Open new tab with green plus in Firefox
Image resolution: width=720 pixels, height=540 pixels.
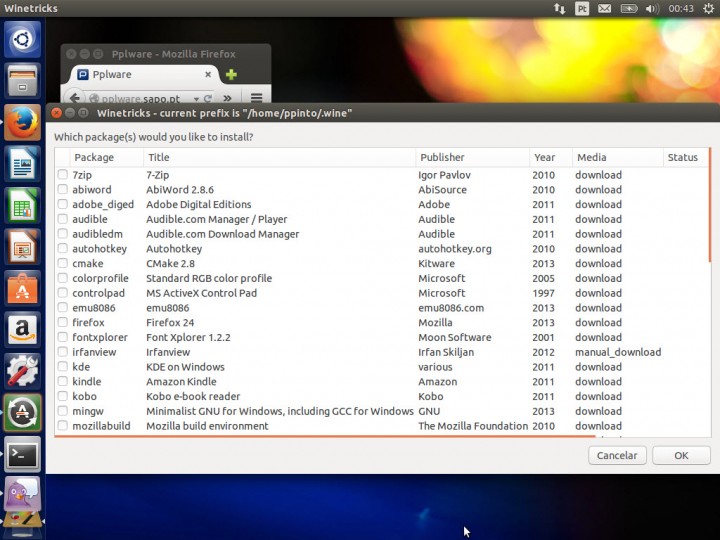(231, 74)
